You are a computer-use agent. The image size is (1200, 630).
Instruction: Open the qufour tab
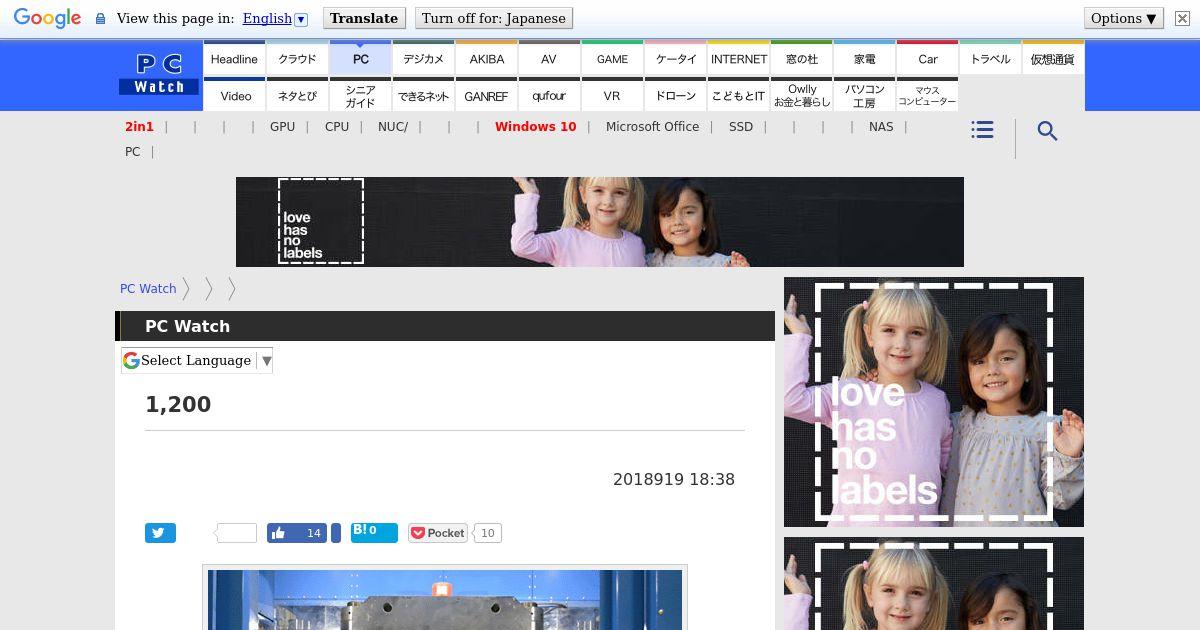click(x=549, y=95)
